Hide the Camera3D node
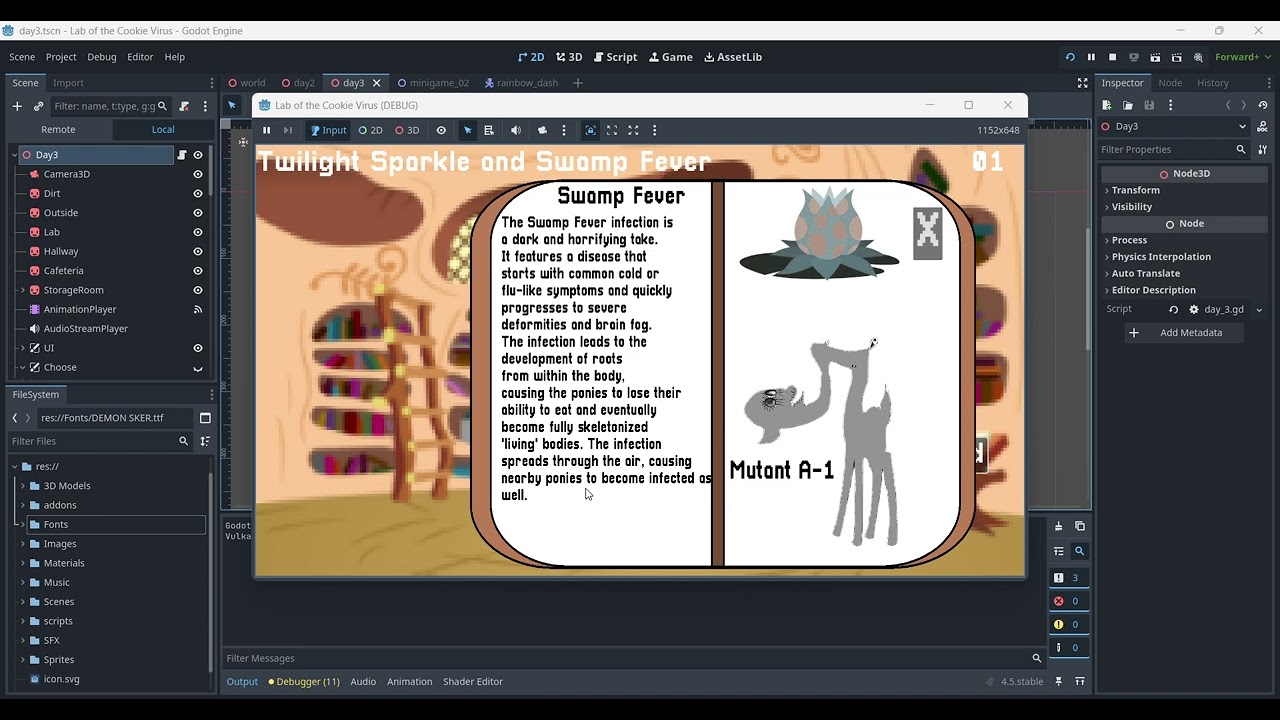 (x=198, y=174)
